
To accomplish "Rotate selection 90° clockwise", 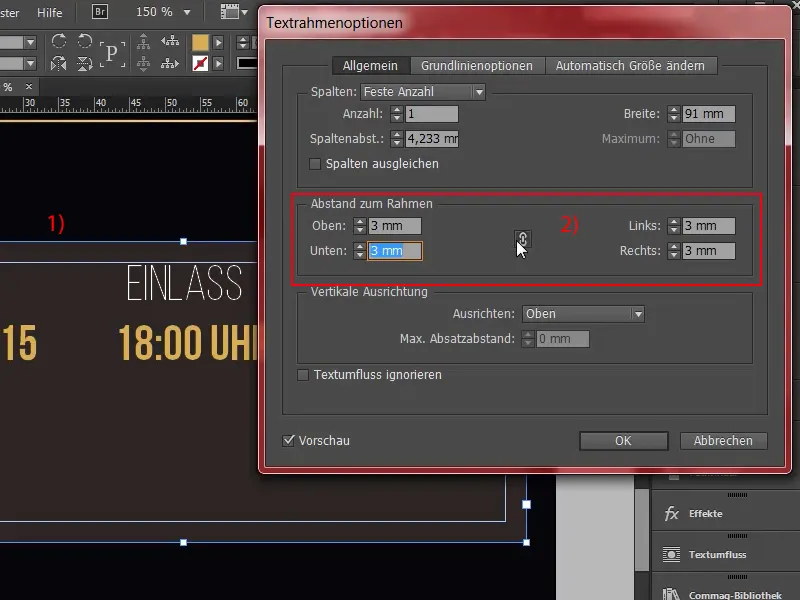I will point(59,41).
